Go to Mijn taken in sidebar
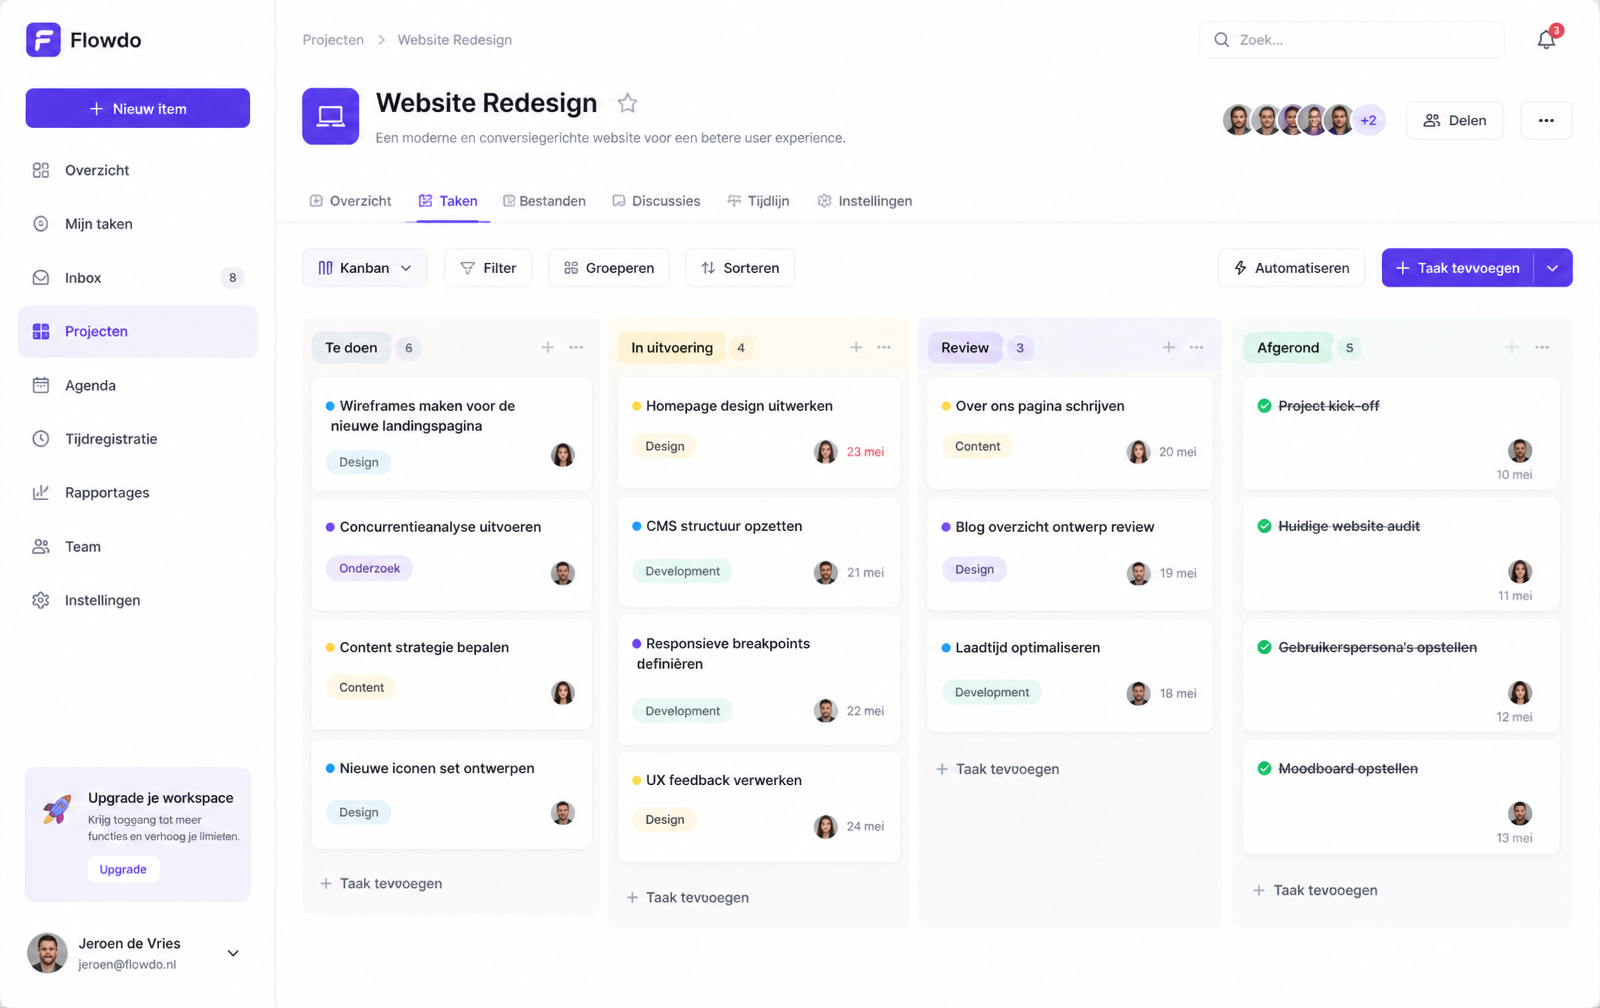Screen dimensions: 1600x1008 pos(138,224)
